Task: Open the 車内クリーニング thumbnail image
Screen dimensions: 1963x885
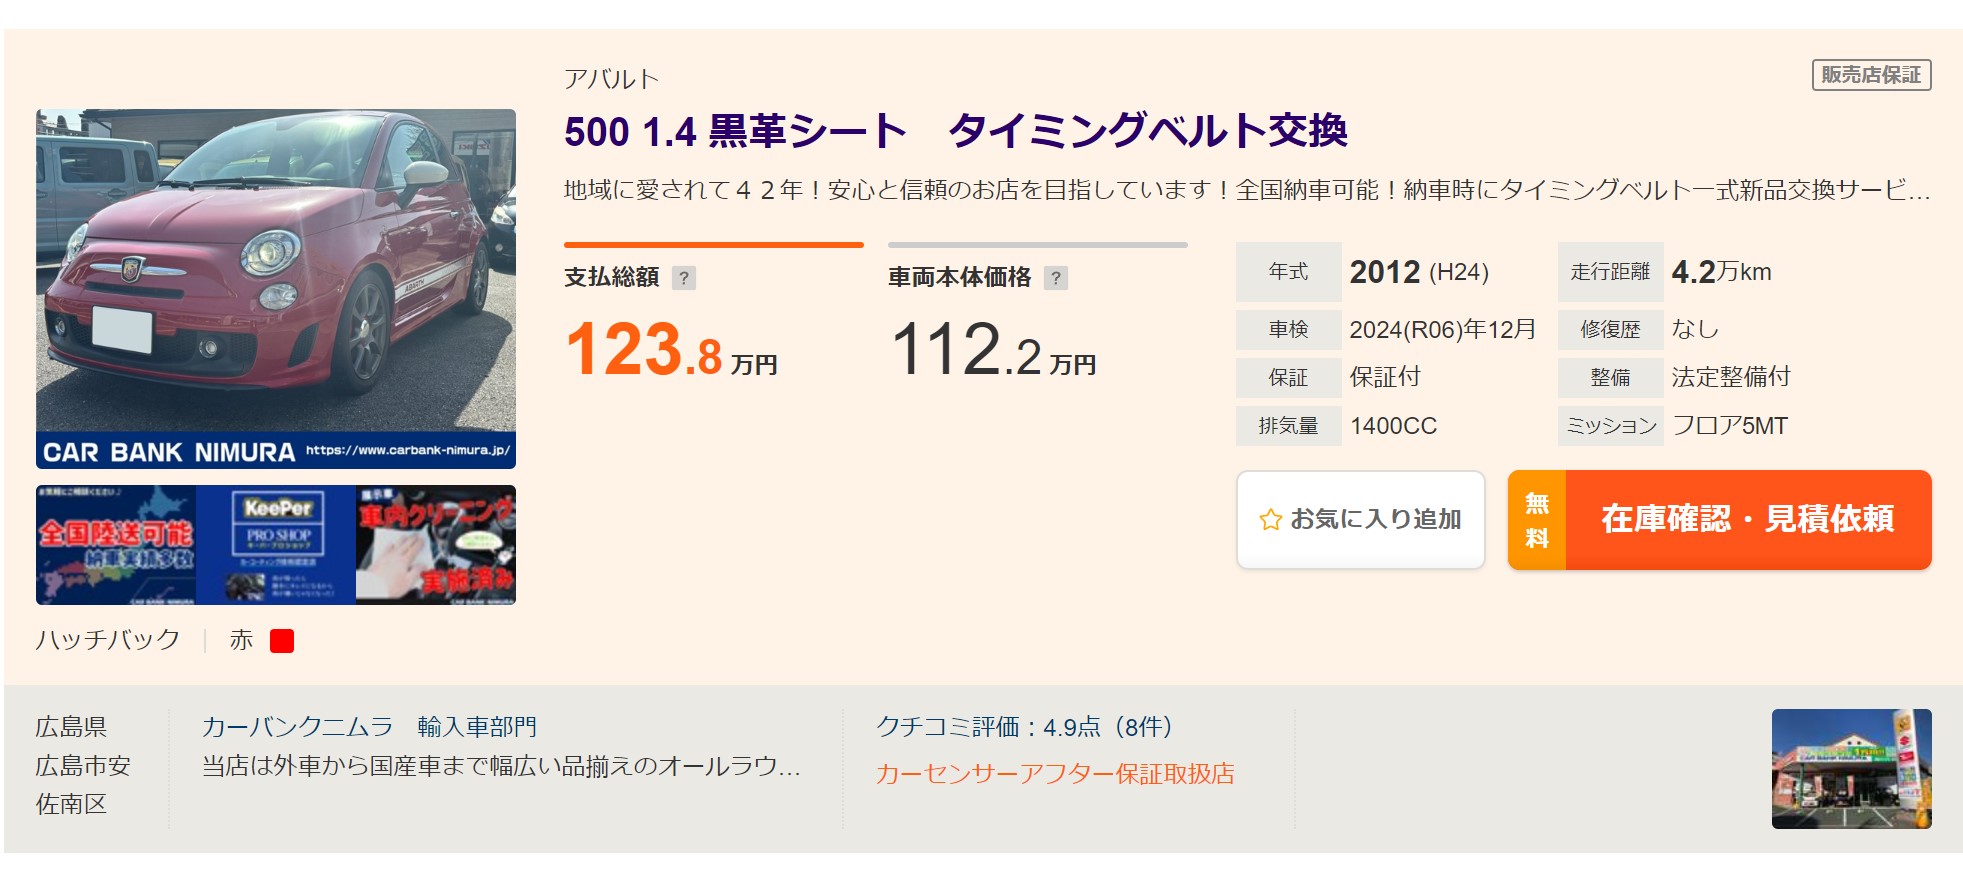Action: (436, 545)
